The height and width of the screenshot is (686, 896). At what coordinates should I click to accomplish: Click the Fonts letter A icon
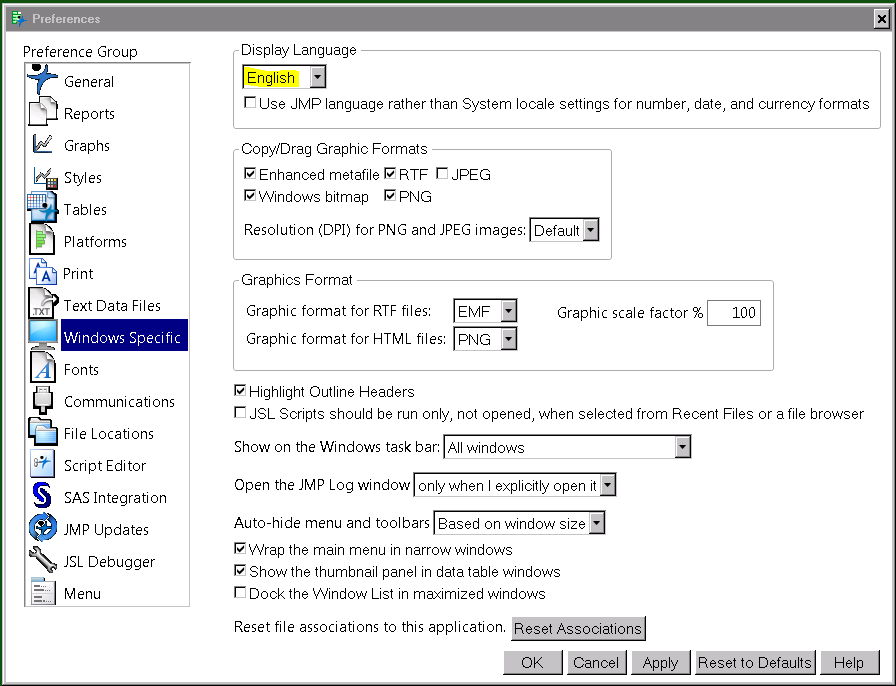pos(42,368)
